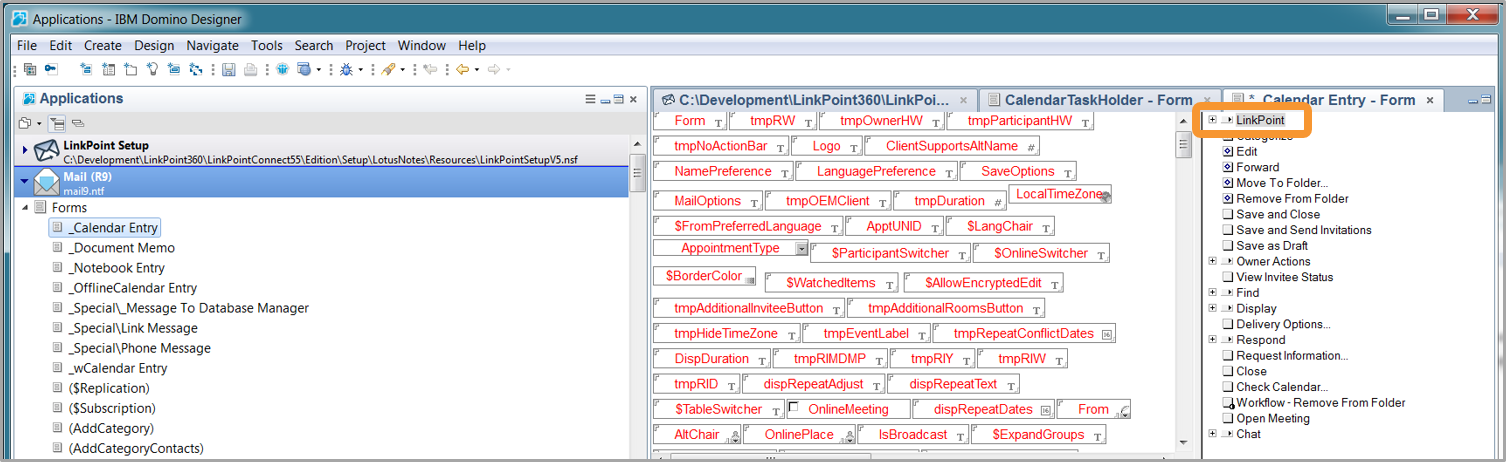Select the _Document Memo form

point(122,248)
